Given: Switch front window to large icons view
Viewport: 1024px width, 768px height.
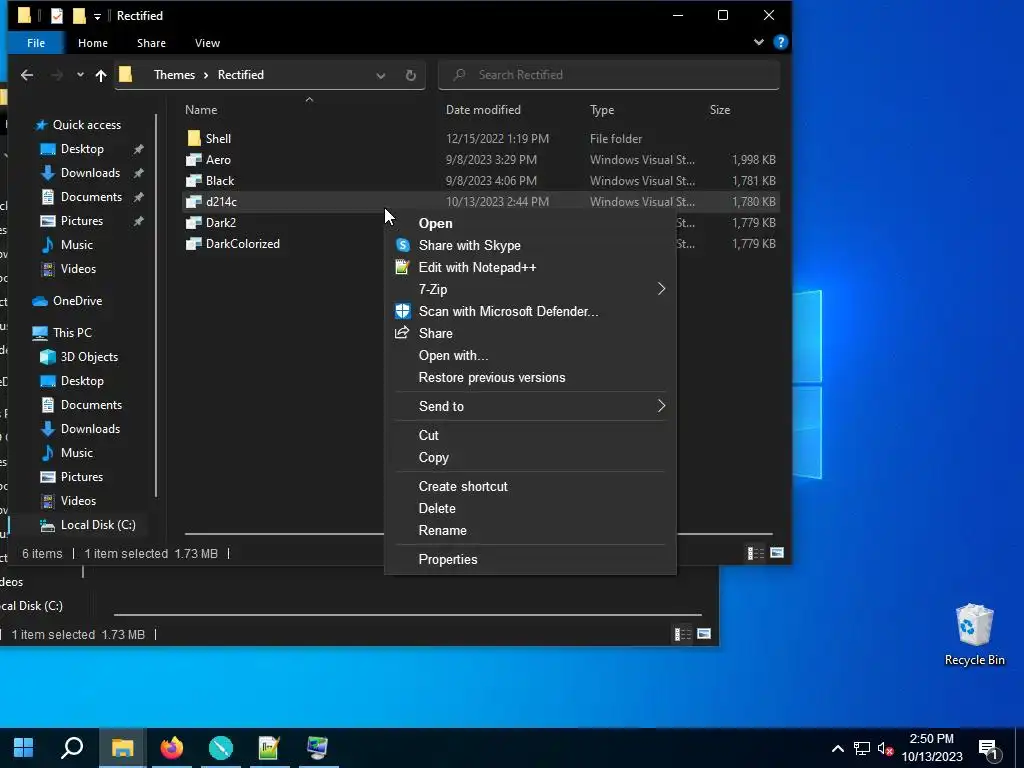Looking at the screenshot, I should point(777,553).
